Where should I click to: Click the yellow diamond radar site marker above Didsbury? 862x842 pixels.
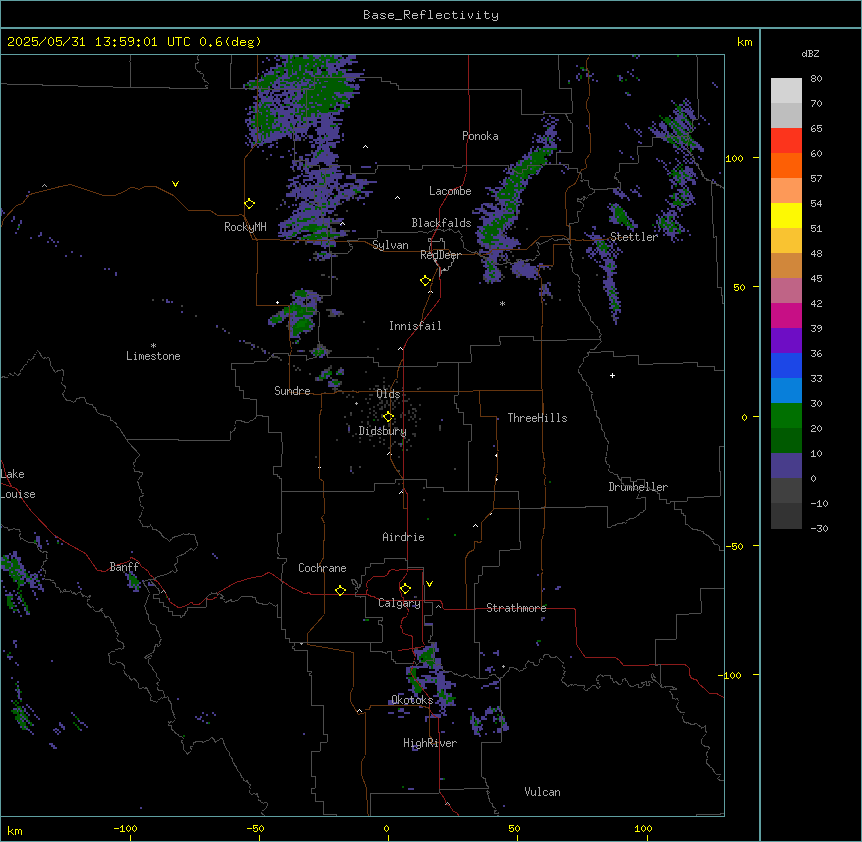[388, 417]
